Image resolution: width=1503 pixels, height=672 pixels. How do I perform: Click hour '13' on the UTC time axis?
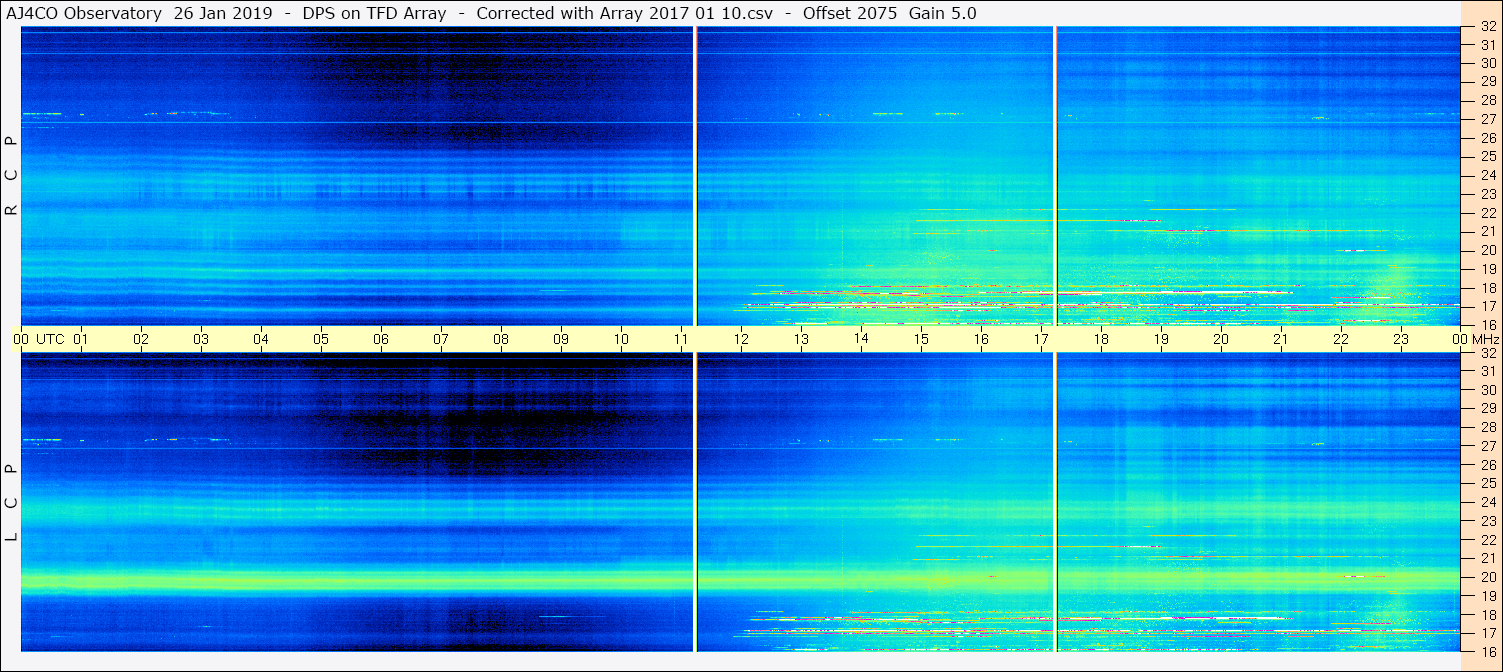click(801, 339)
